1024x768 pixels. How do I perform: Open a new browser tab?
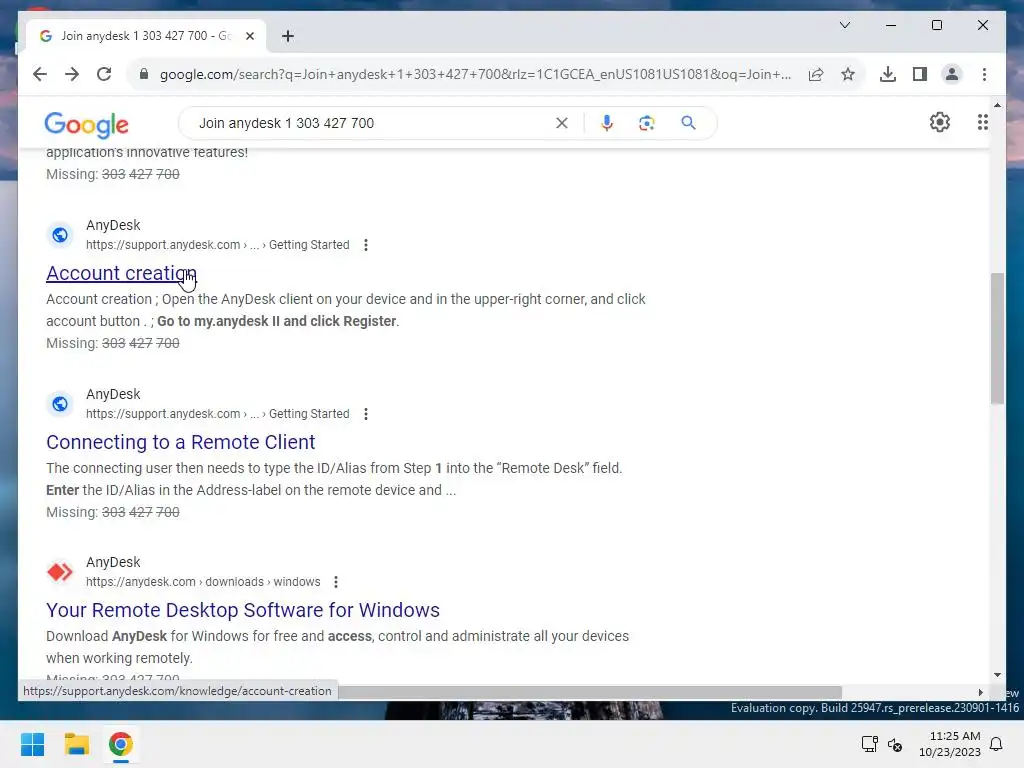(288, 36)
